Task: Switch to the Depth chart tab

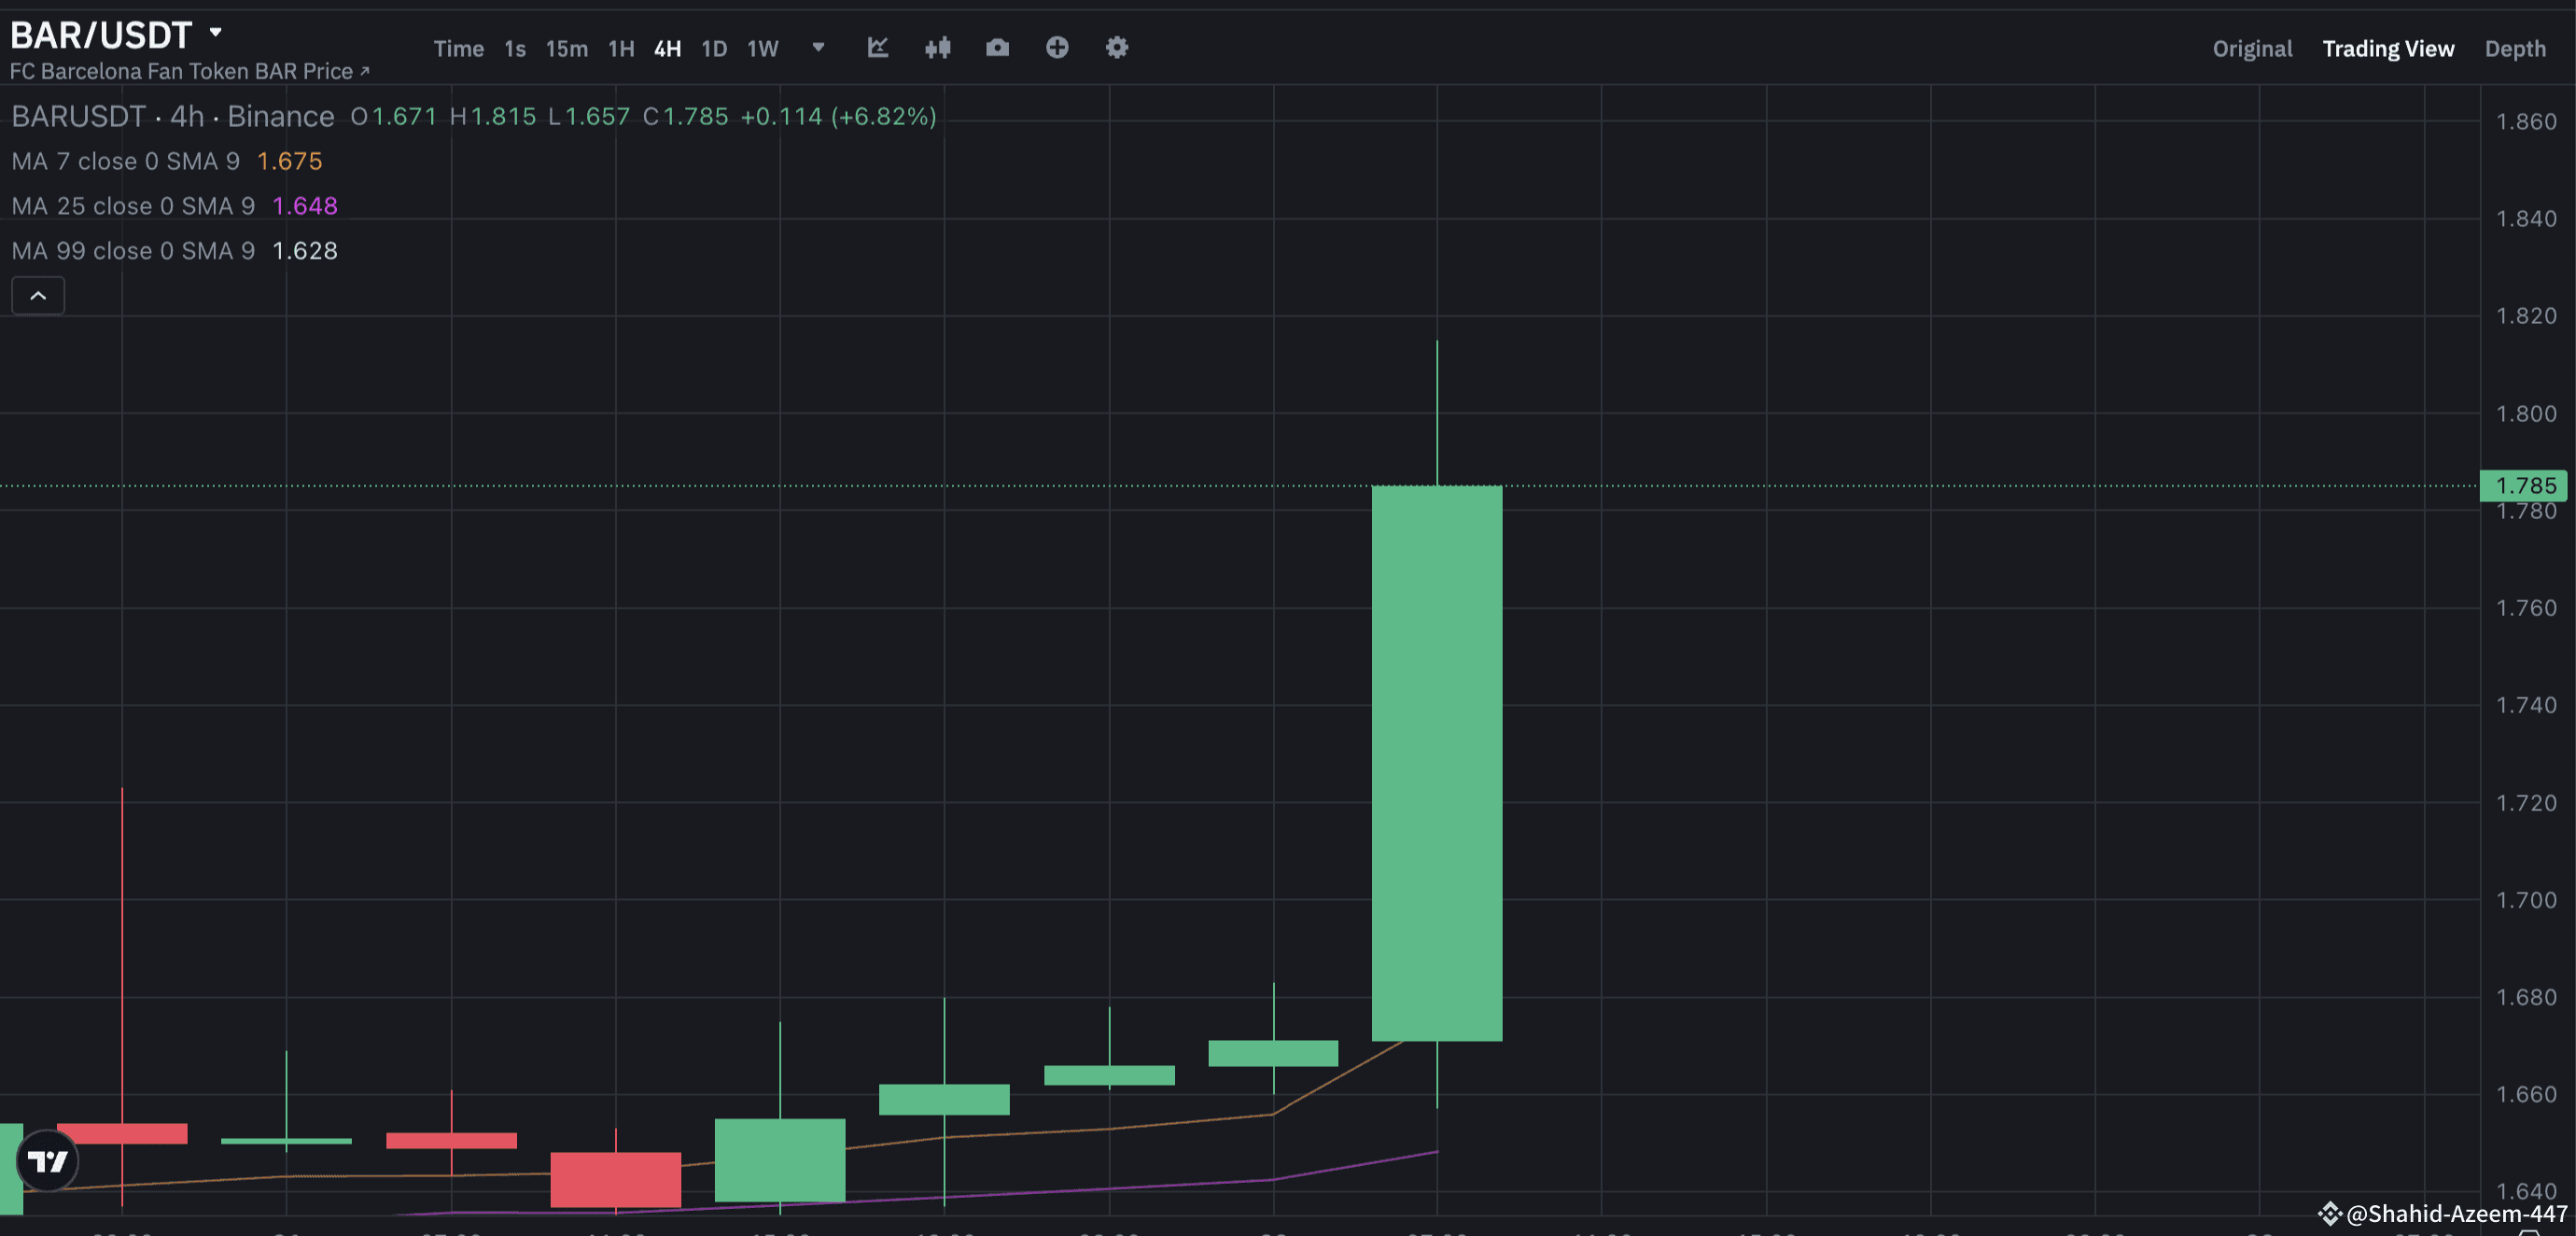Action: click(x=2515, y=48)
